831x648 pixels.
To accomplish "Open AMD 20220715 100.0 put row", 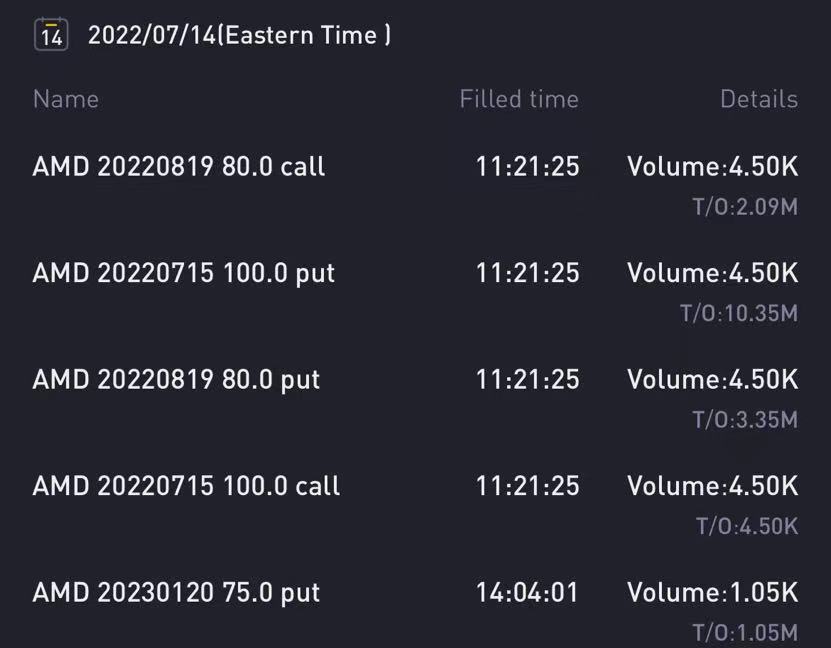I will click(x=416, y=291).
